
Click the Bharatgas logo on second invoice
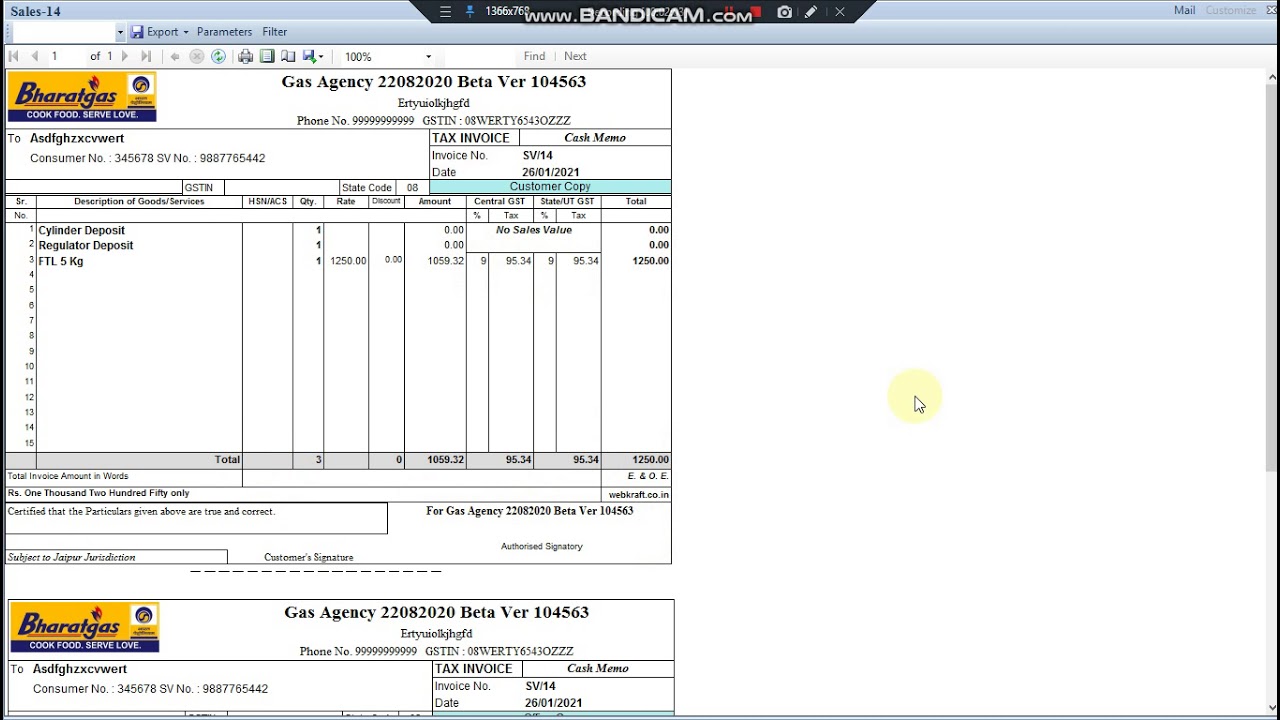point(85,628)
